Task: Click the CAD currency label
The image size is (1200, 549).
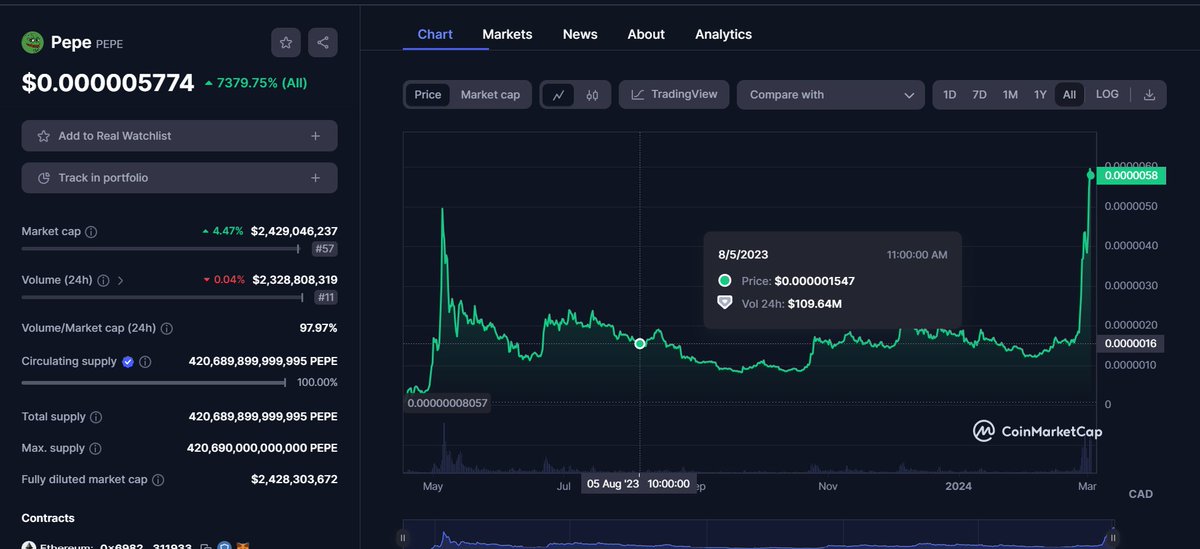Action: click(x=1140, y=494)
